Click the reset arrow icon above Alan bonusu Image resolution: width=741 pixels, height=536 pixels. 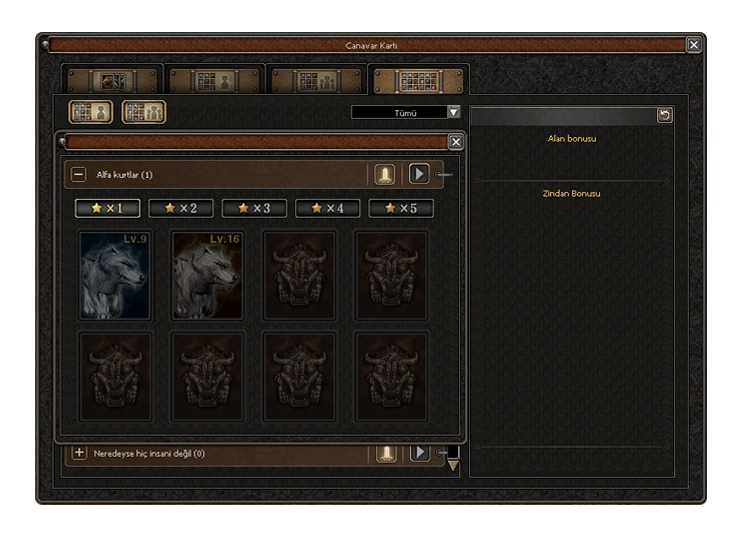[x=664, y=115]
